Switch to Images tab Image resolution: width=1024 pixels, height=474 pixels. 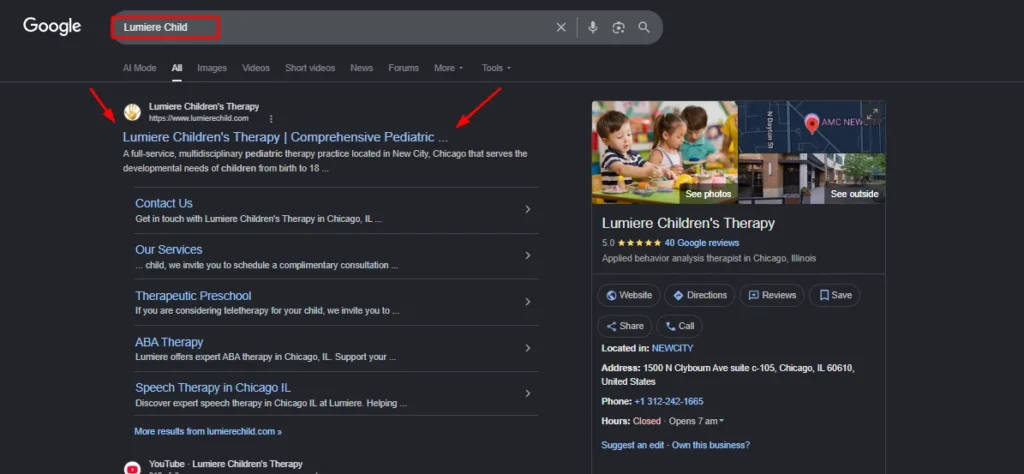(x=212, y=68)
